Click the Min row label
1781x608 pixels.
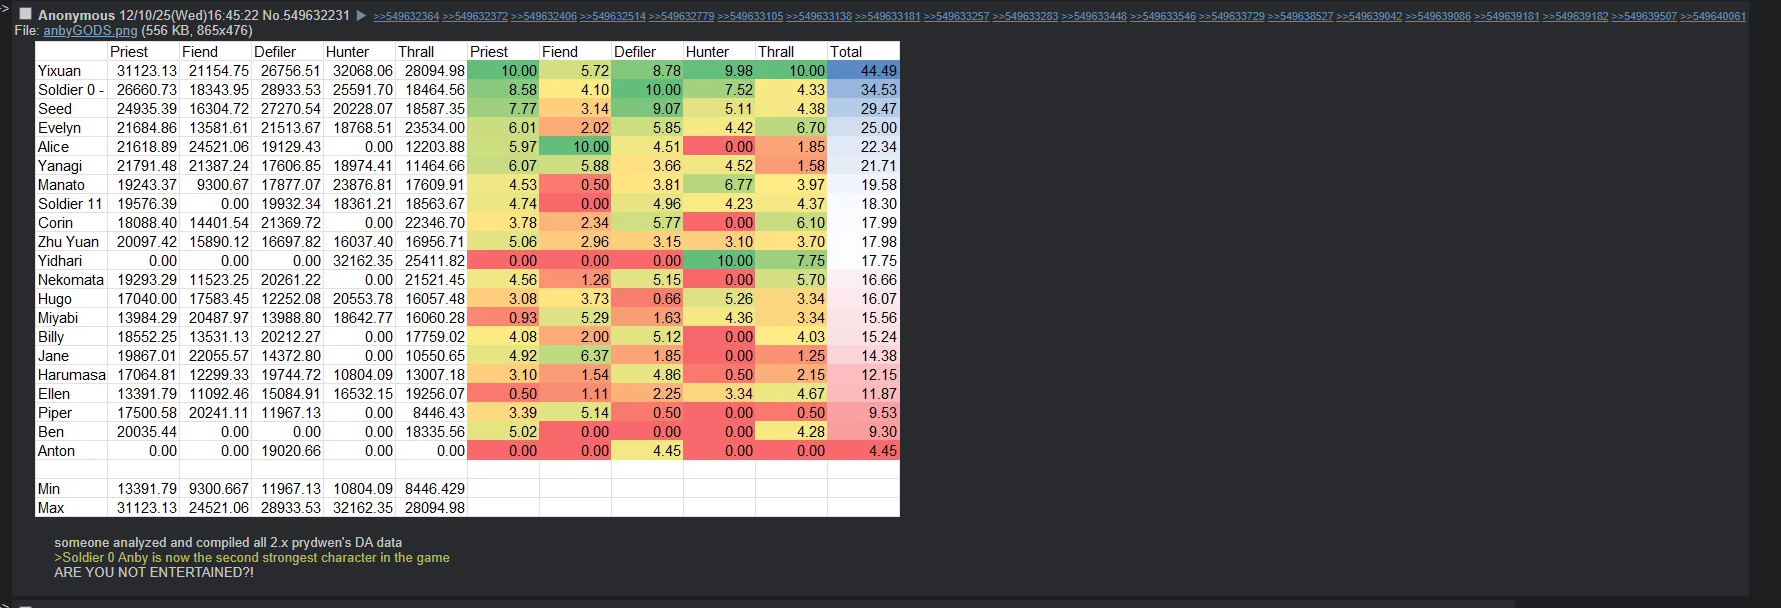[49, 489]
